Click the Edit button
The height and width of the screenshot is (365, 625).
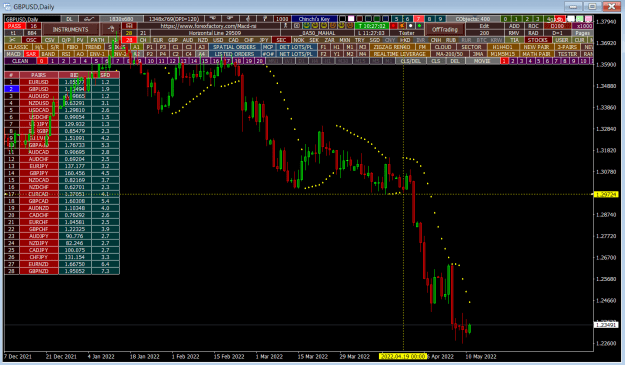click(484, 26)
